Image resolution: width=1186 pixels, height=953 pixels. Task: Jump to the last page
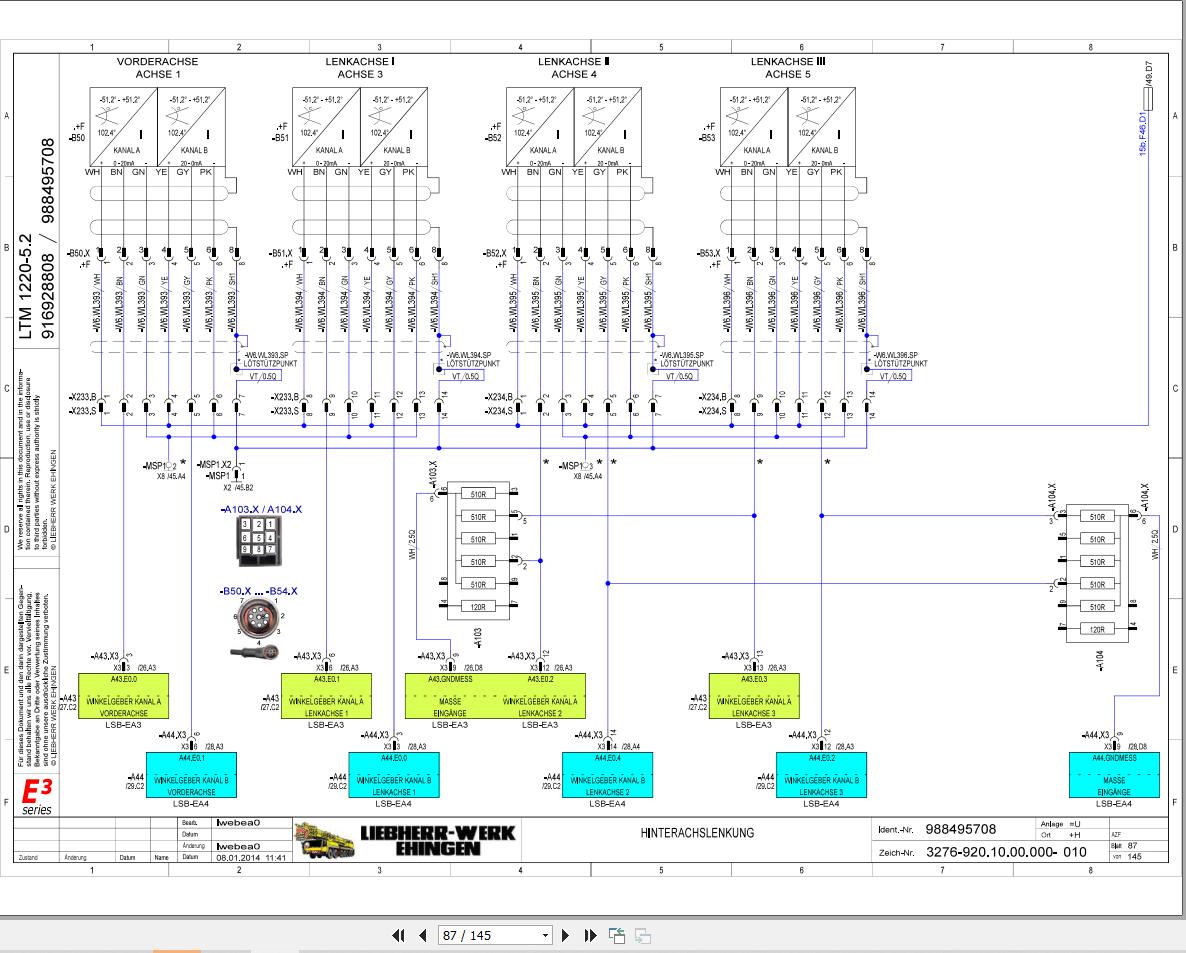click(x=591, y=936)
